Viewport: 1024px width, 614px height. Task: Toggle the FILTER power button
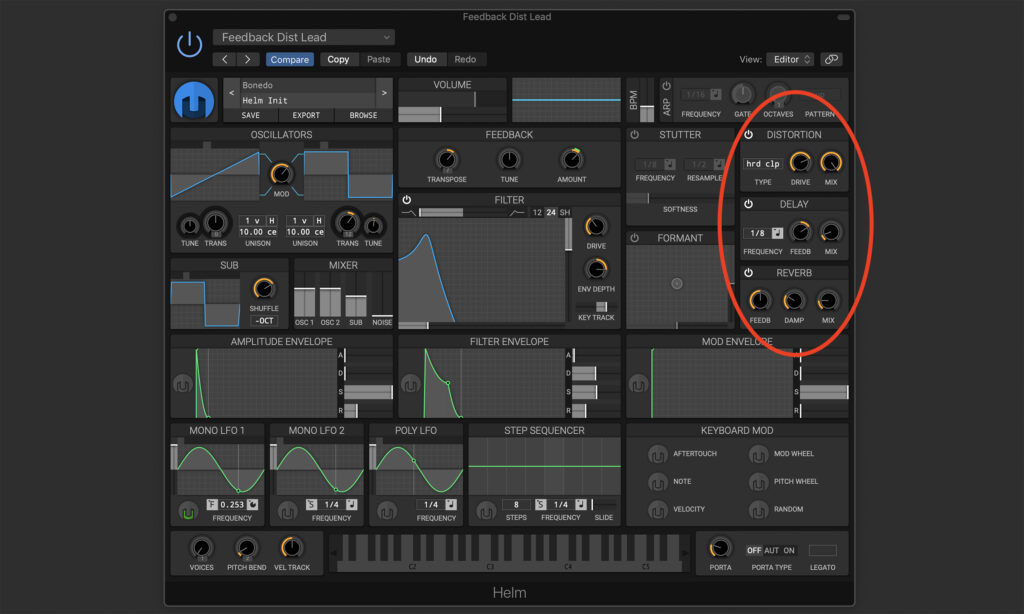point(406,200)
